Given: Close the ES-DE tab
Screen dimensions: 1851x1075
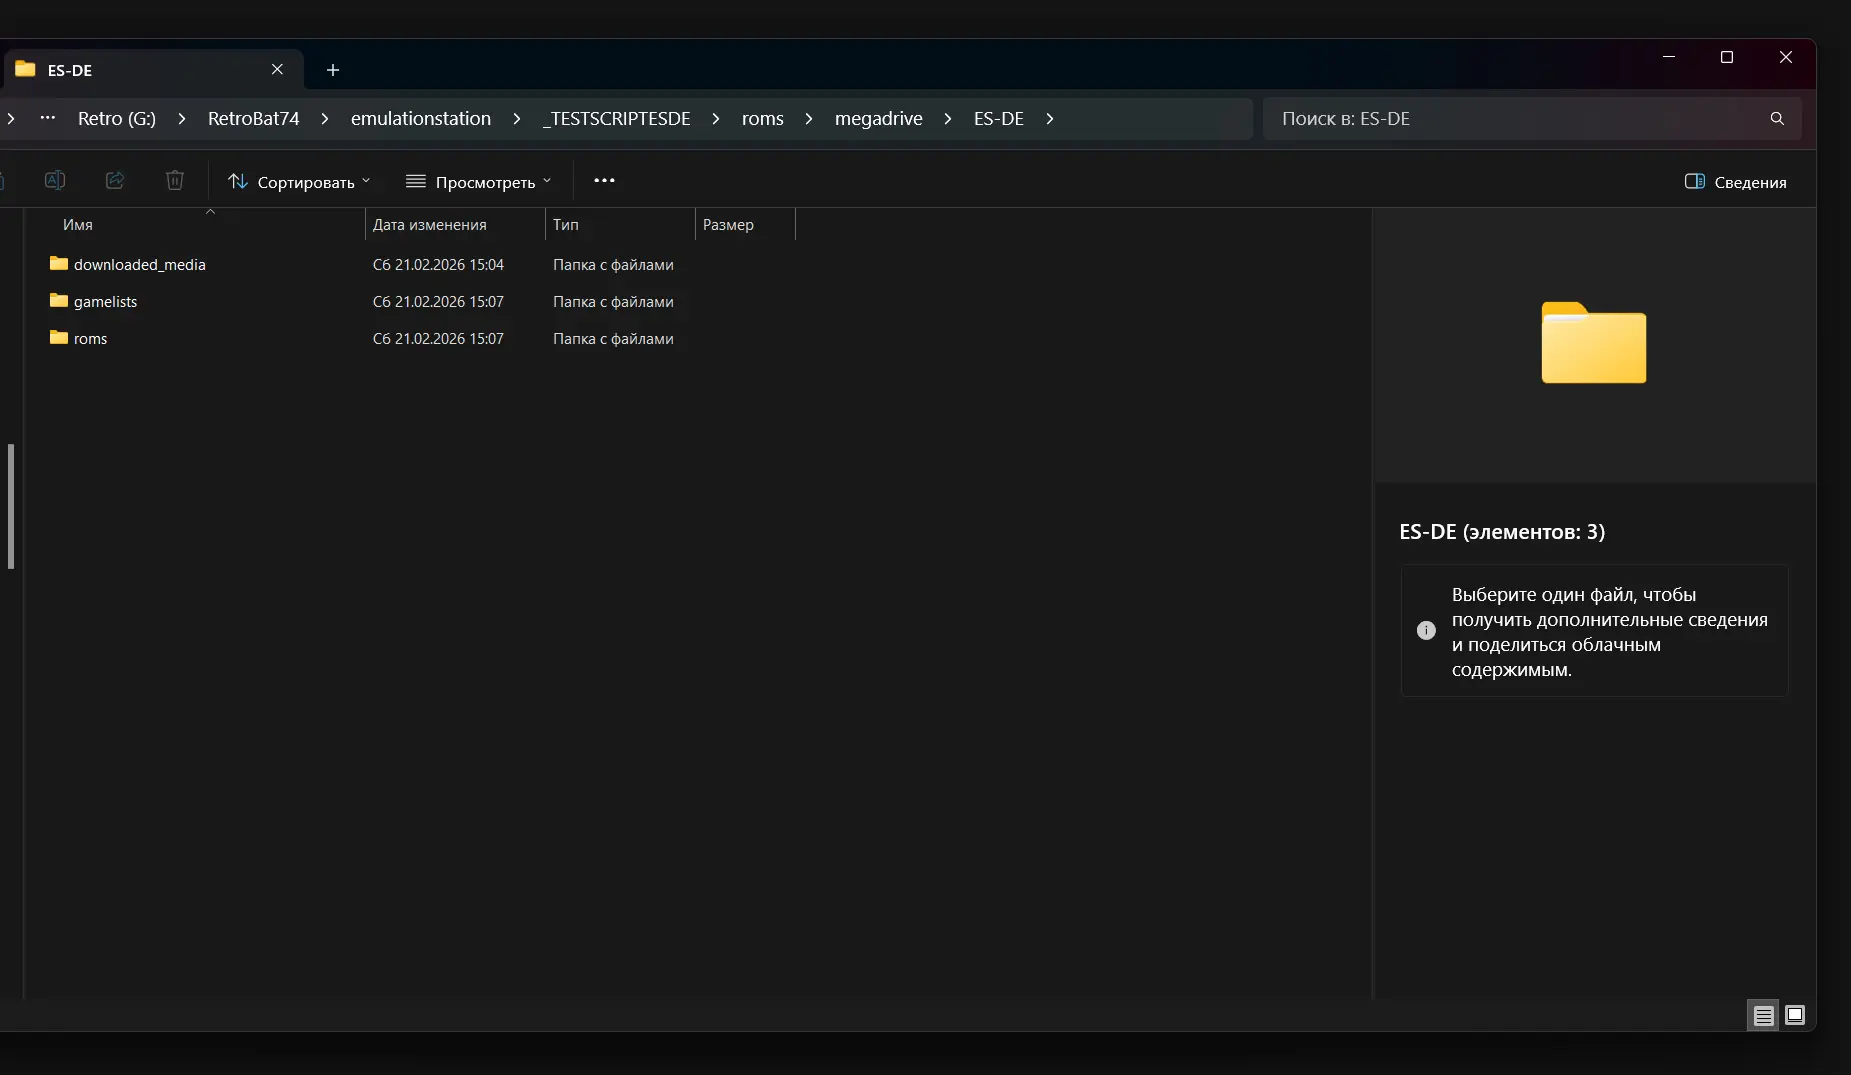Looking at the screenshot, I should [277, 70].
